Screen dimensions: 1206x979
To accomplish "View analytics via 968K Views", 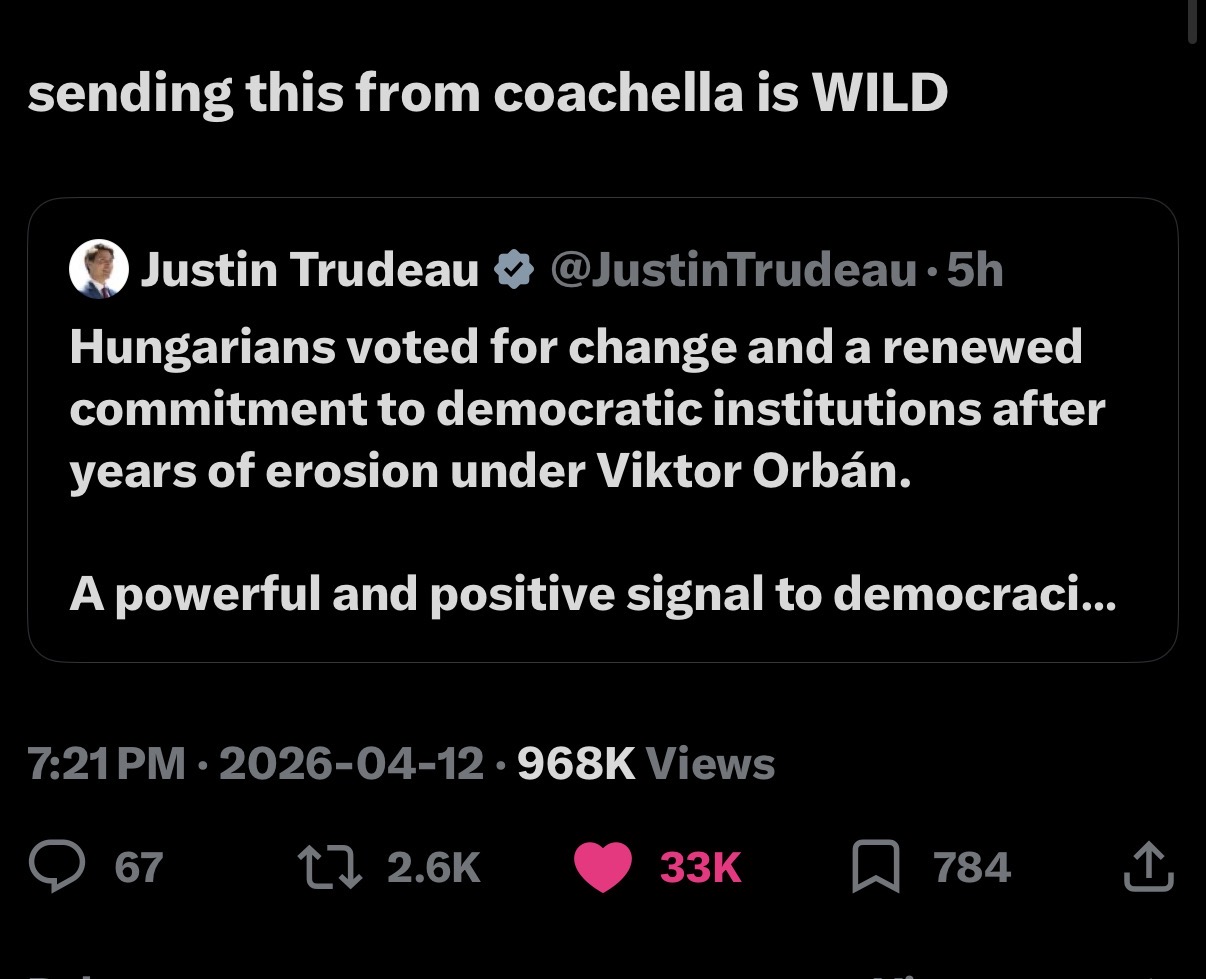I will point(646,764).
